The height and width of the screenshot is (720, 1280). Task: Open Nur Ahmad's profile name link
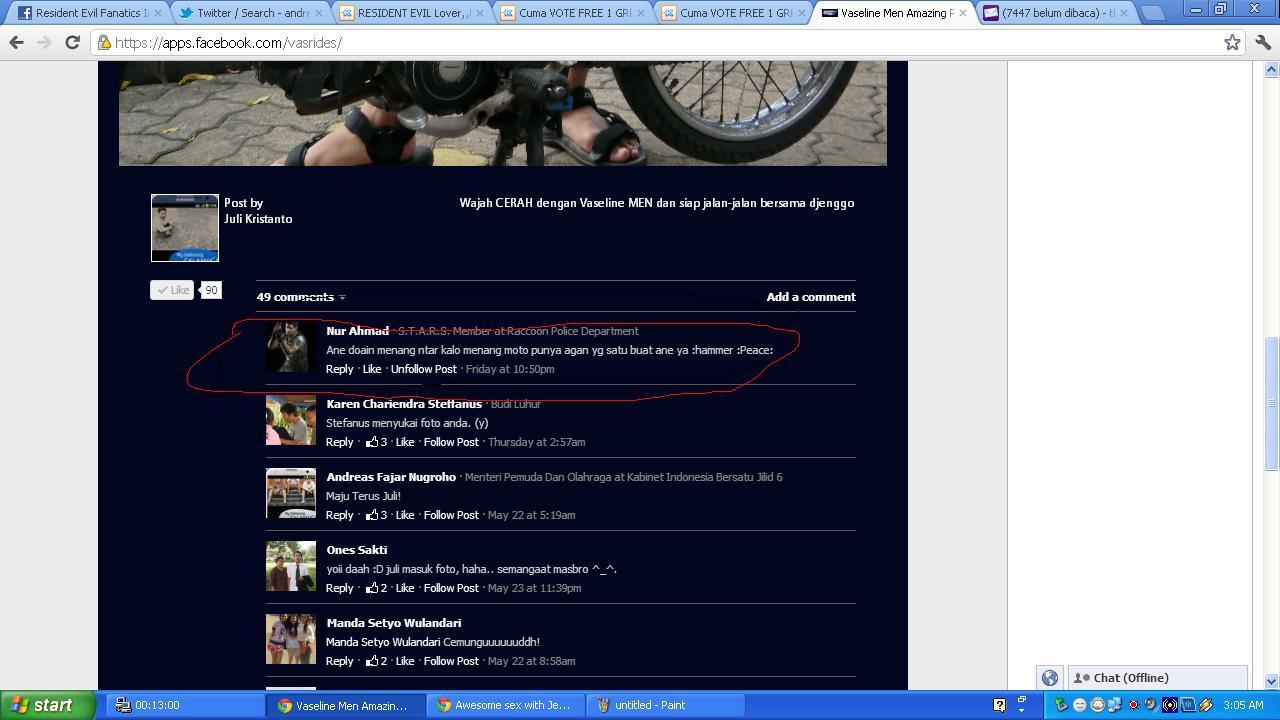(357, 331)
